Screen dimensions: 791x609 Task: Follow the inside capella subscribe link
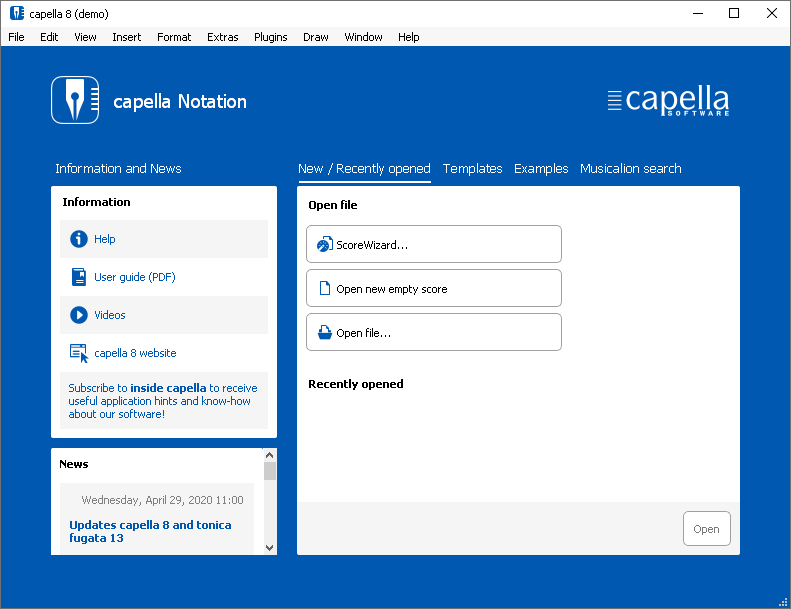pos(168,388)
